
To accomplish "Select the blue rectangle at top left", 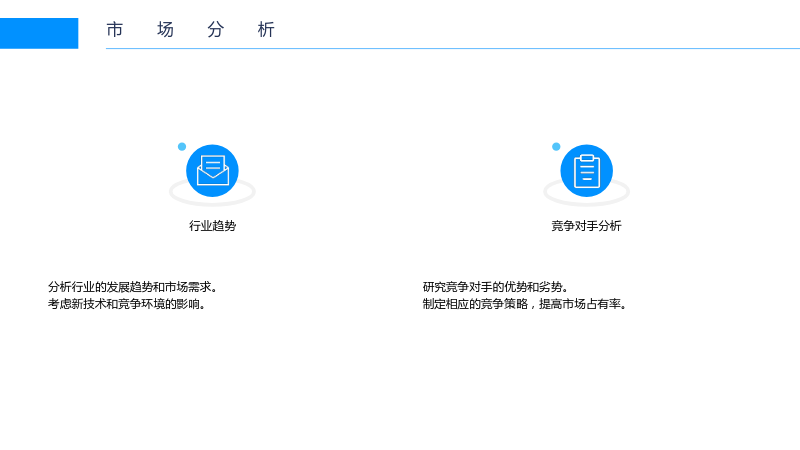I will pyautogui.click(x=39, y=33).
